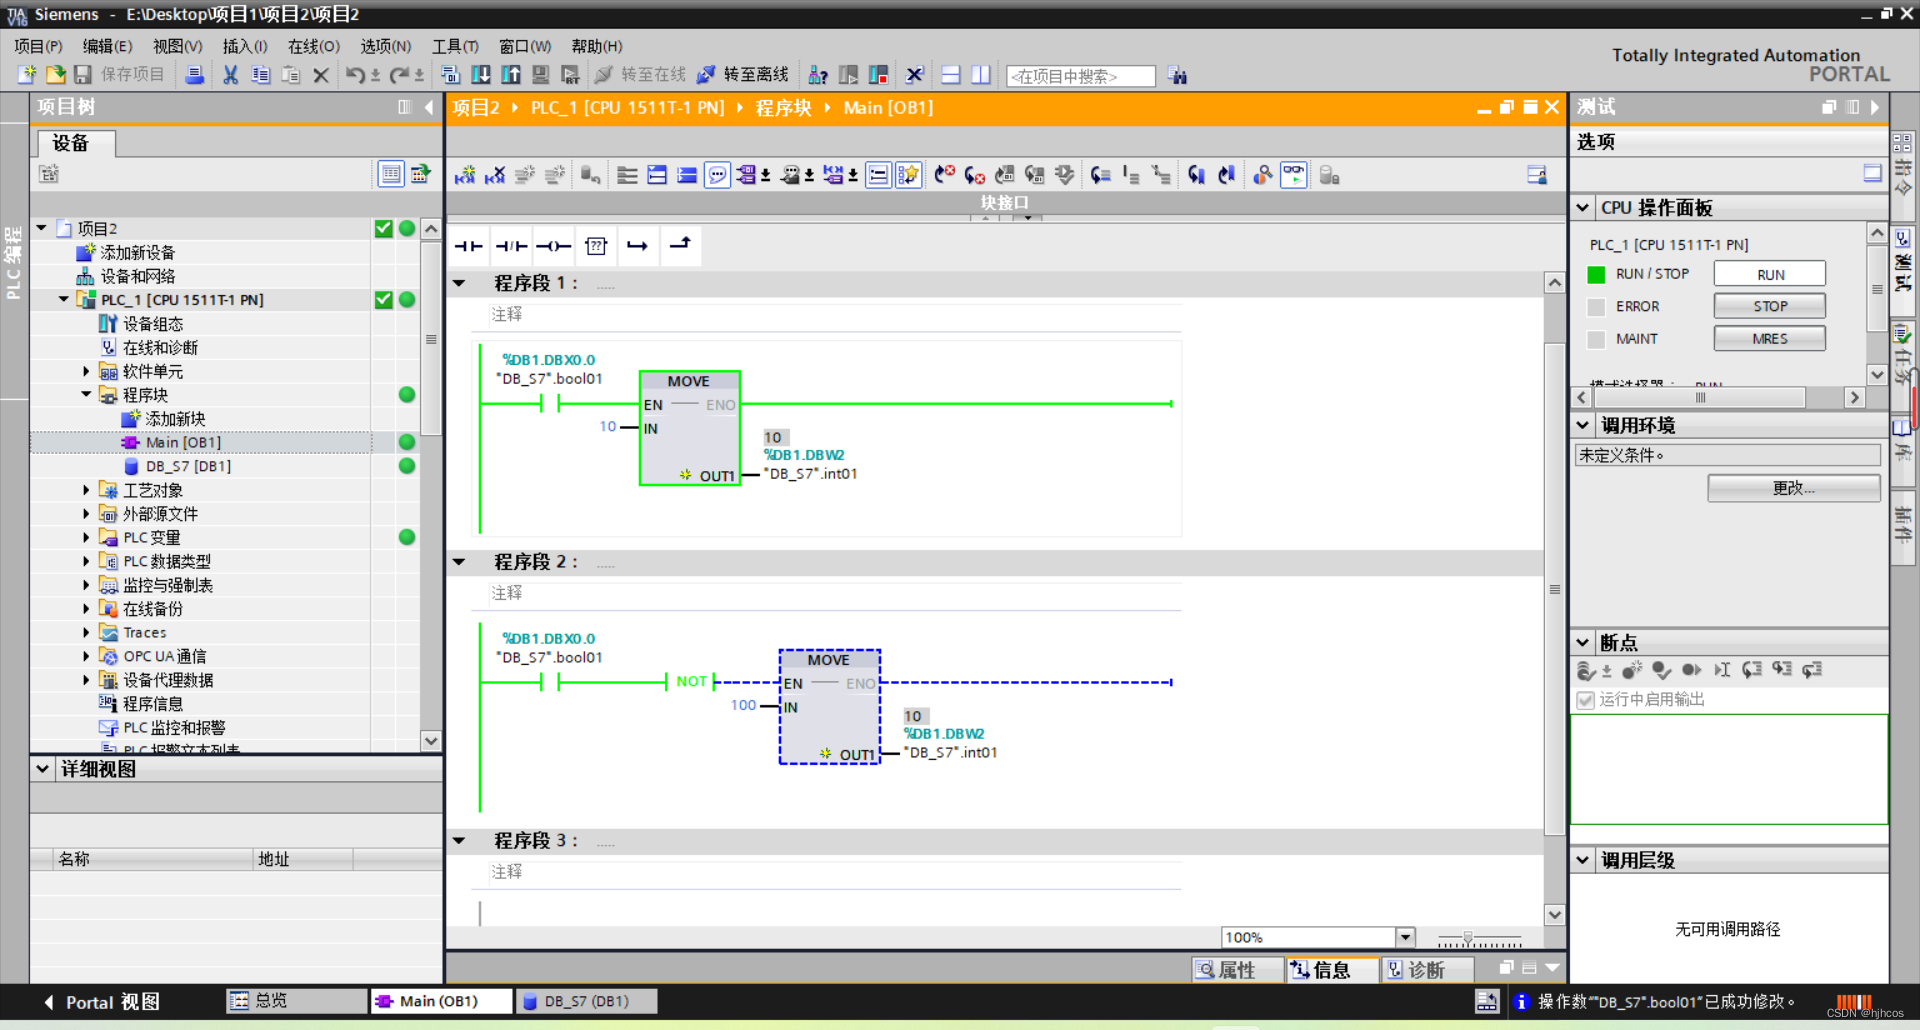Switch to the 诊断 tab
The height and width of the screenshot is (1030, 1920).
(1426, 970)
